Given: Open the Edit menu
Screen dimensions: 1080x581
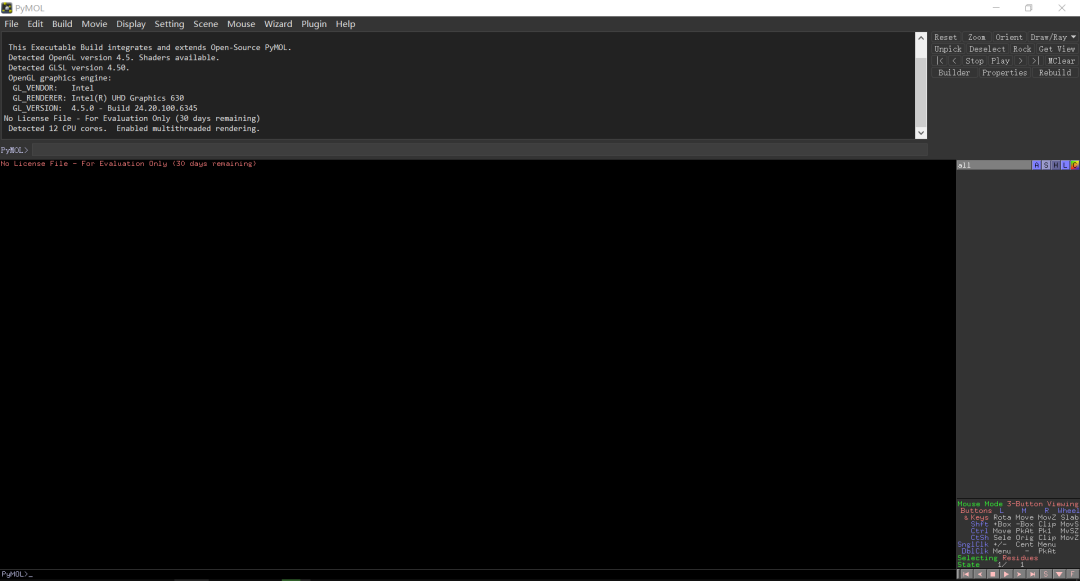Looking at the screenshot, I should (x=35, y=23).
